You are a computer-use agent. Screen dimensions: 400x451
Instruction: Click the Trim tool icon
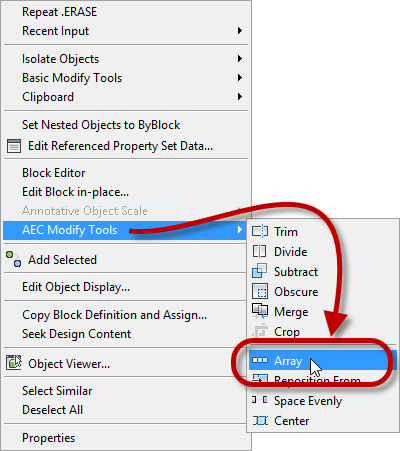260,231
